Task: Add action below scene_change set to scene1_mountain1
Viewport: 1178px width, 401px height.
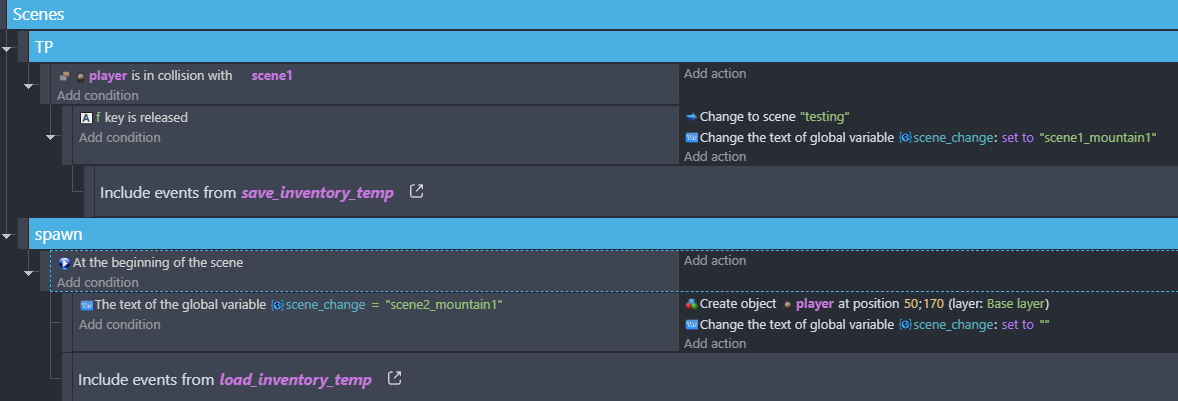Action: (x=714, y=156)
